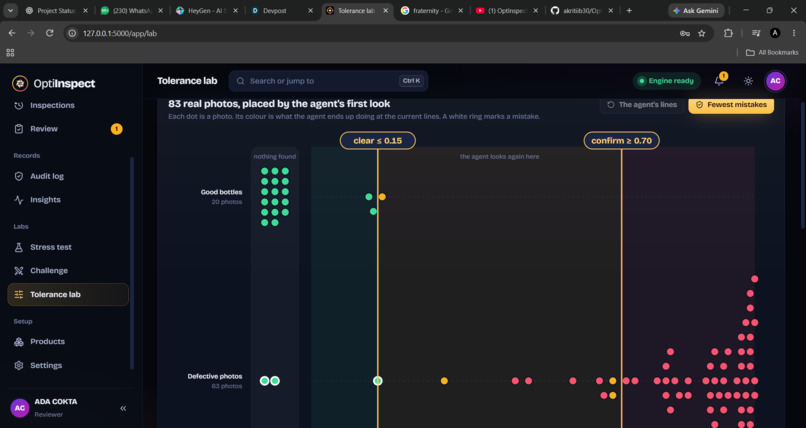The image size is (806, 428).
Task: Toggle light/dark theme sun icon
Action: pyautogui.click(x=748, y=81)
